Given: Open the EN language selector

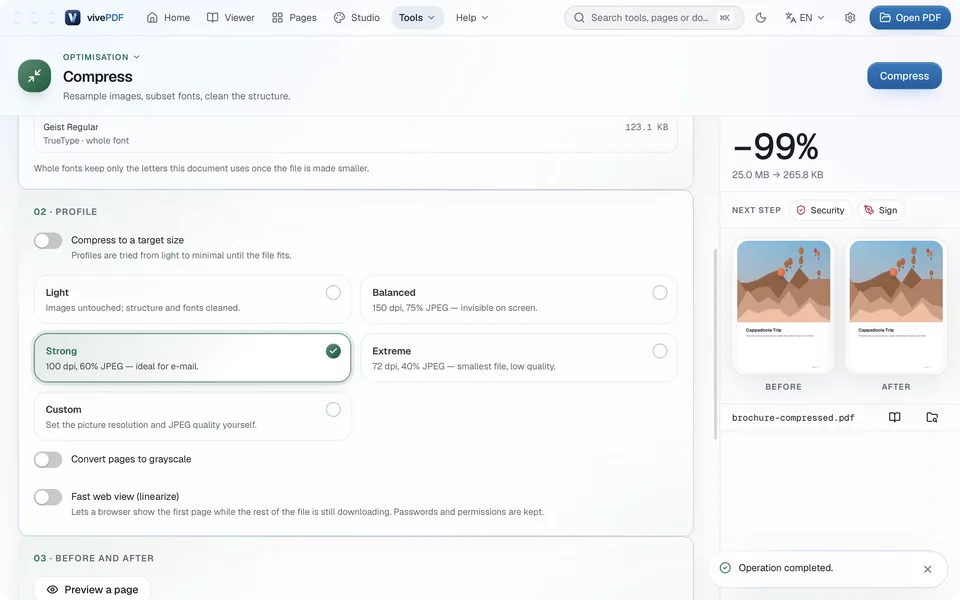Looking at the screenshot, I should coord(804,18).
